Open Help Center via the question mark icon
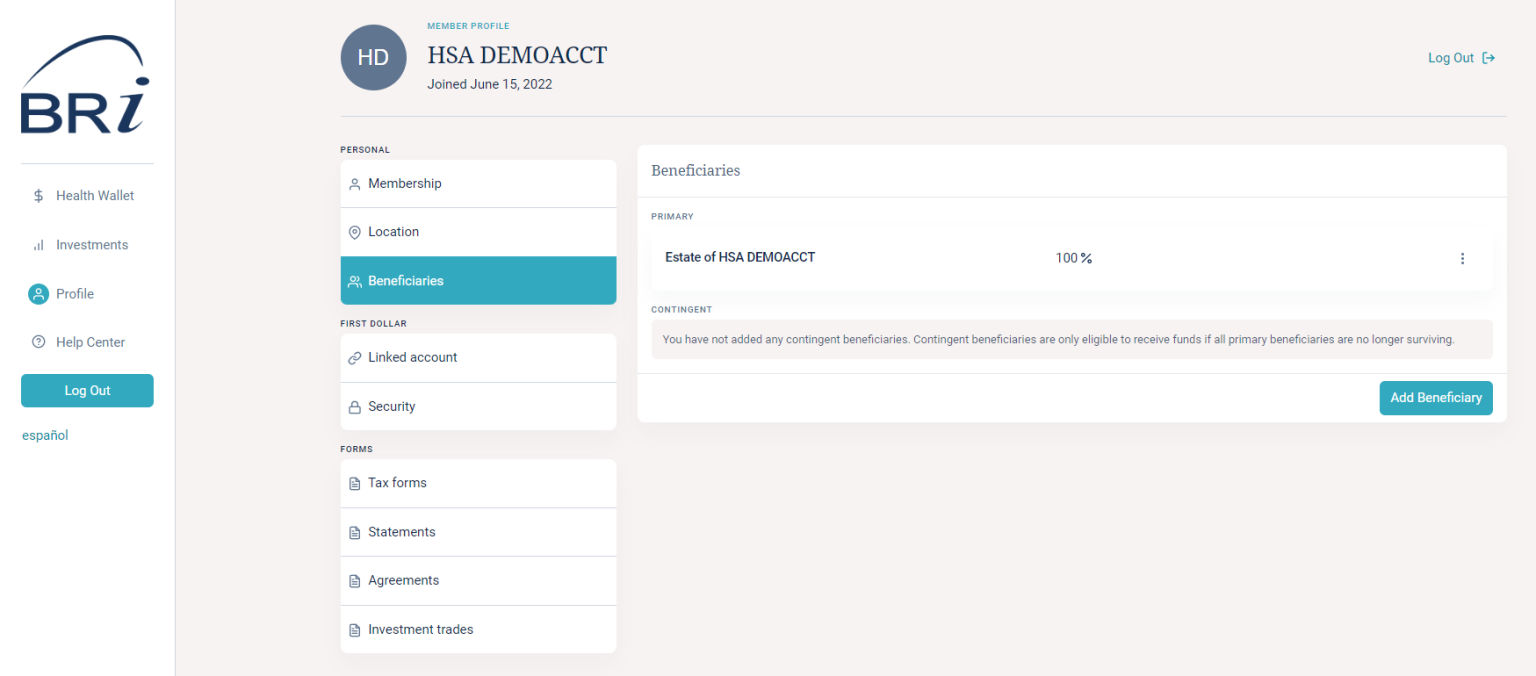This screenshot has width=1536, height=676. (x=38, y=341)
